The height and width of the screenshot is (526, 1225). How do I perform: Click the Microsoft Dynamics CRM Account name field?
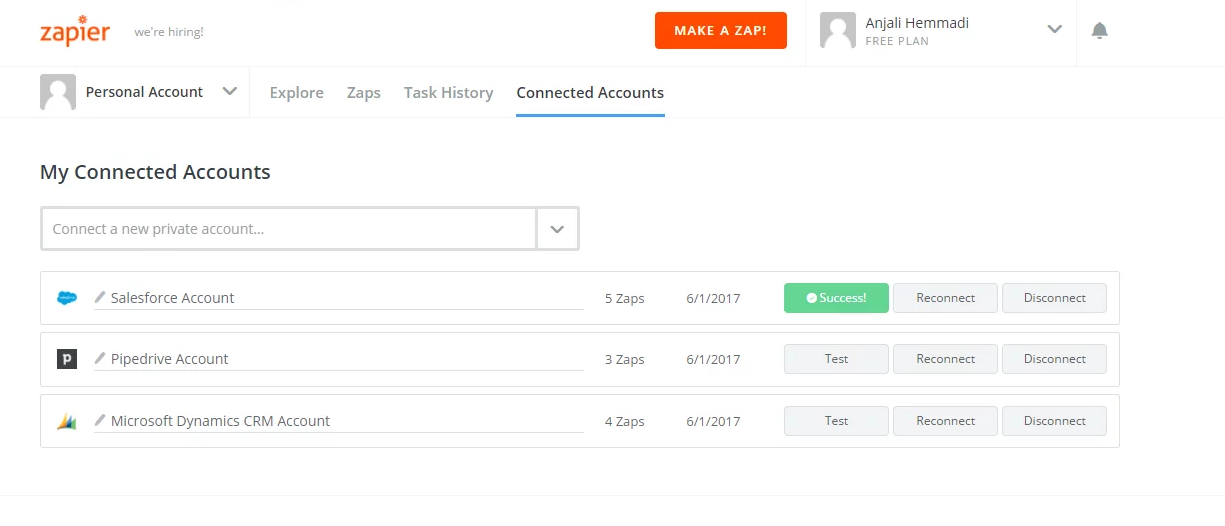(339, 421)
